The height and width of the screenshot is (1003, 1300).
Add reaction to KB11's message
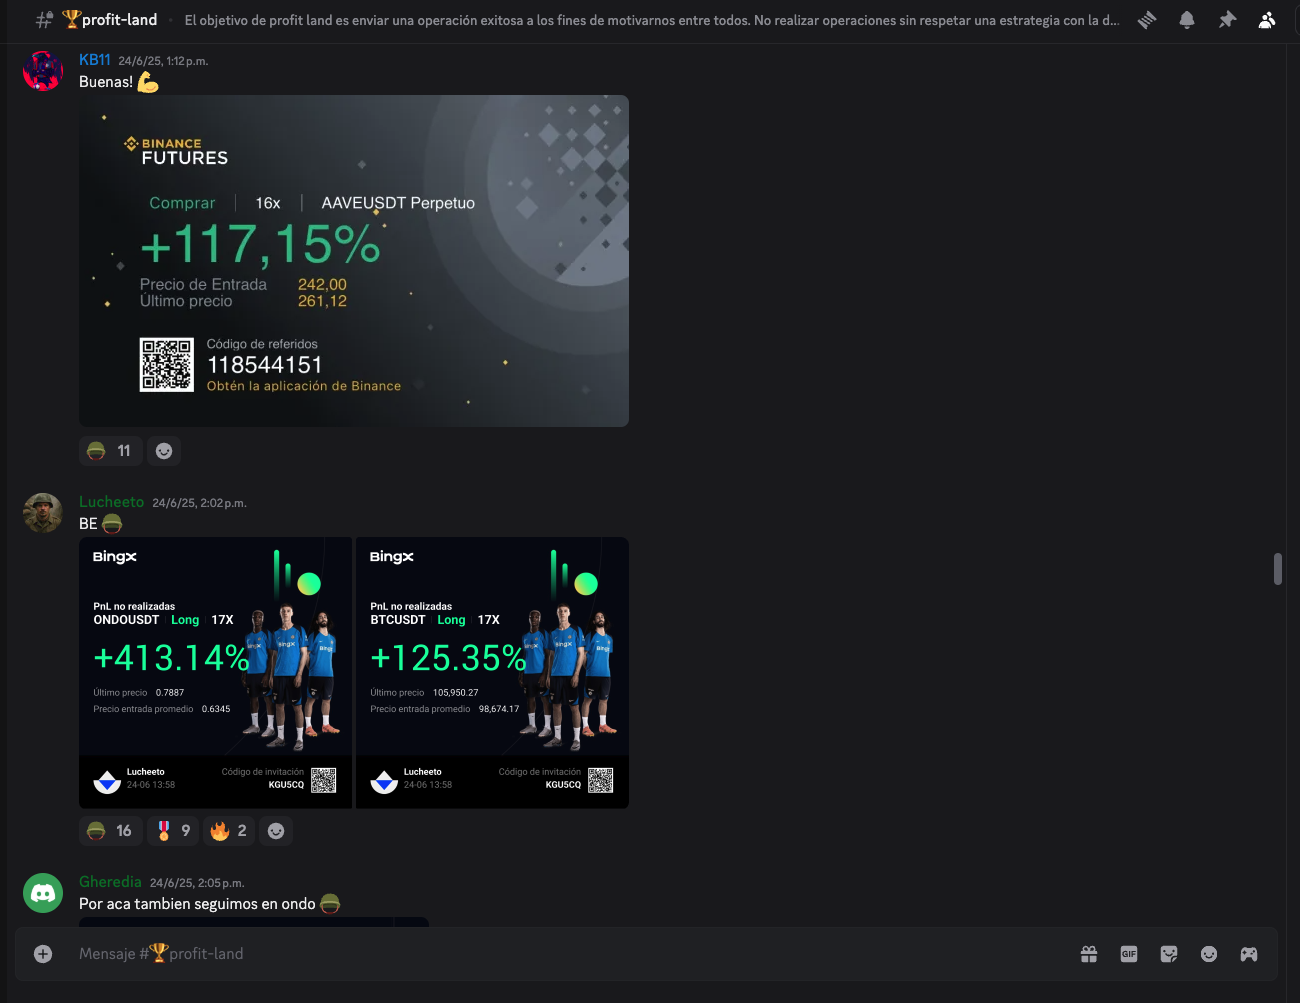point(164,451)
